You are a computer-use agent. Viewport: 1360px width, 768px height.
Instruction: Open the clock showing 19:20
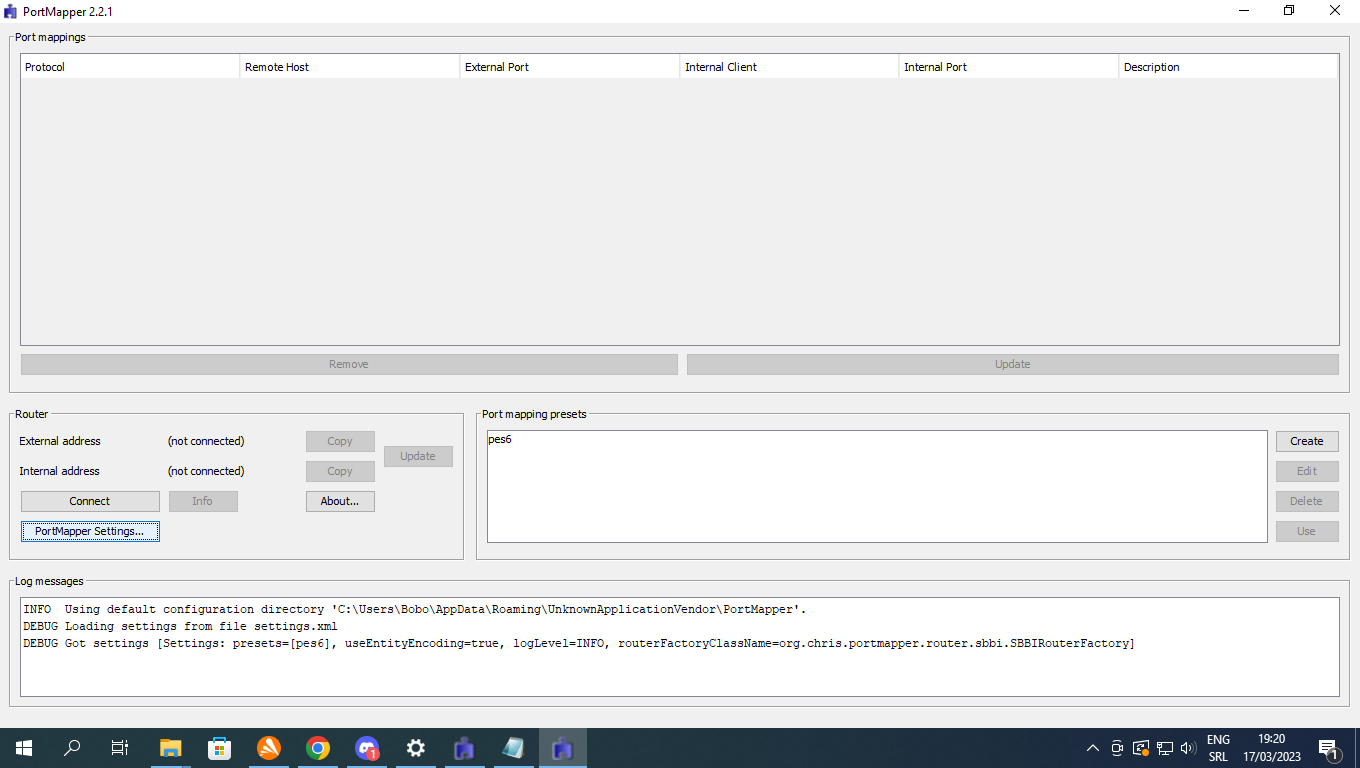[1272, 748]
